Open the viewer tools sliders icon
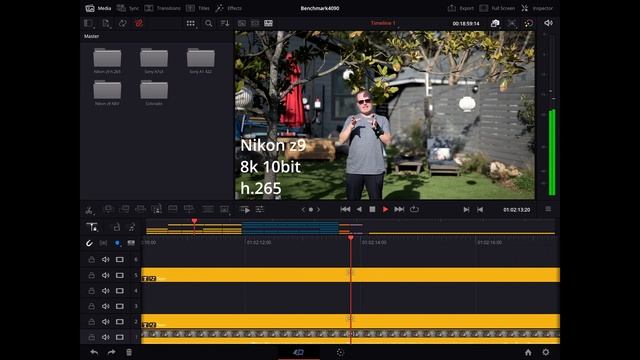 pyautogui.click(x=260, y=209)
